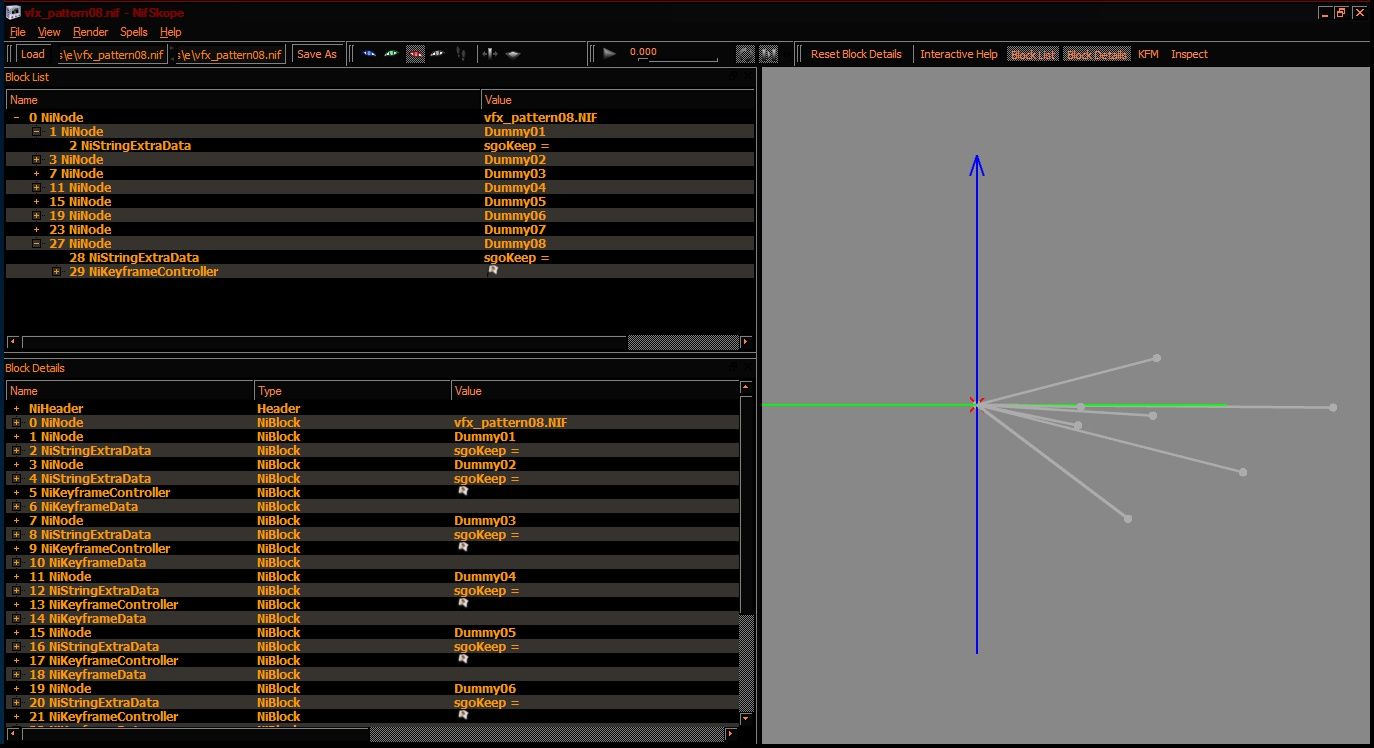Click flag icon of 9 NiKeyframeController row
Viewport: 1374px width, 748px height.
point(463,548)
